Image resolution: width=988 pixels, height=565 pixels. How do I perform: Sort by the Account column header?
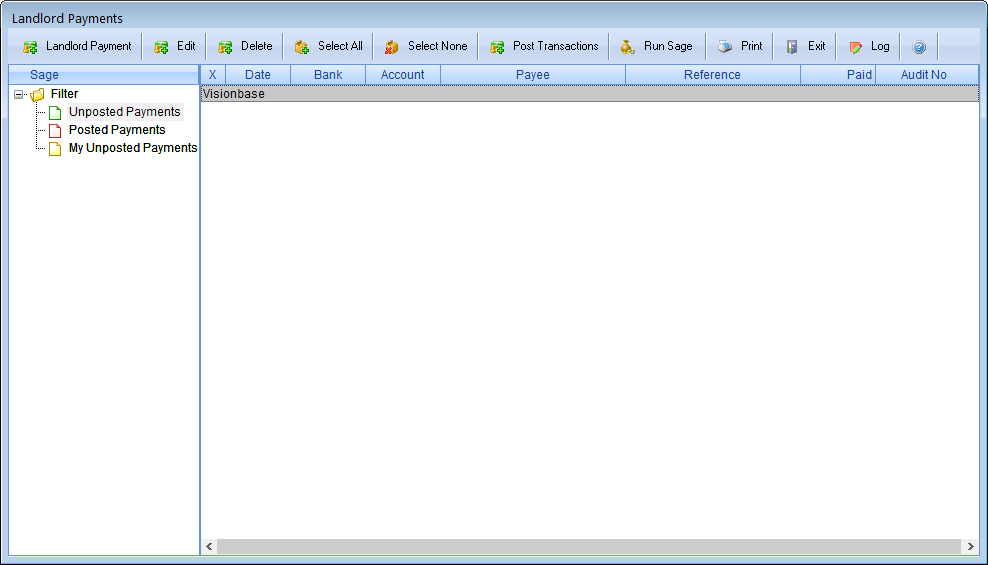[x=403, y=75]
